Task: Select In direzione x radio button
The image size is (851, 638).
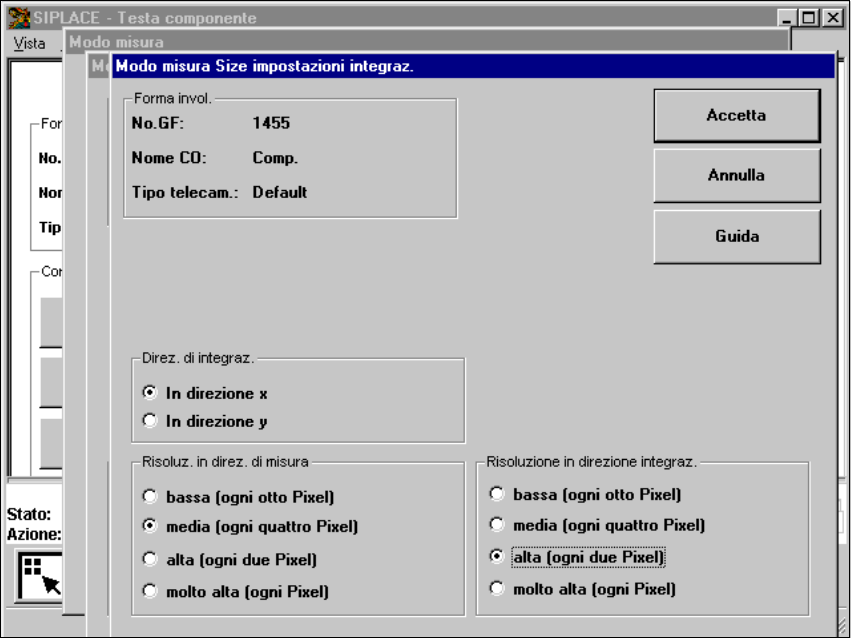Action: pos(149,393)
